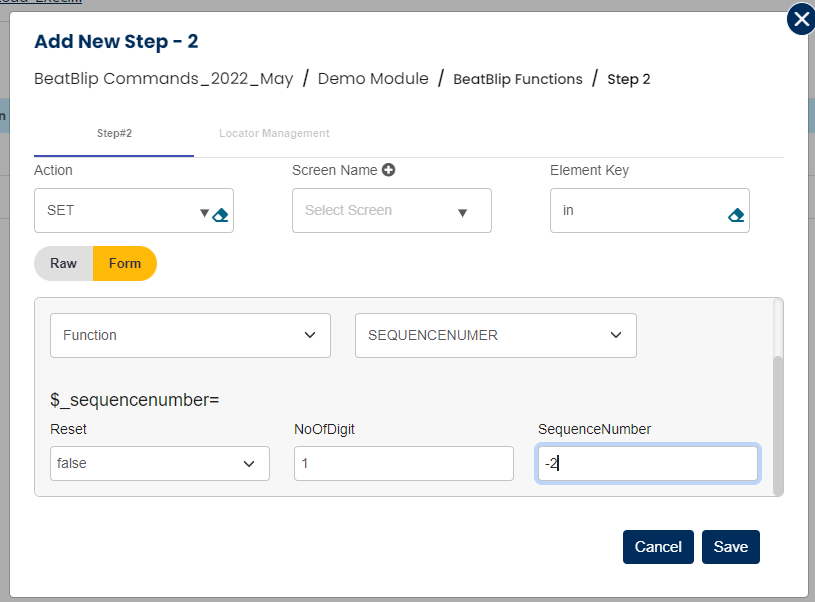
Task: Clear the Element Key with eraser icon
Action: (x=736, y=214)
